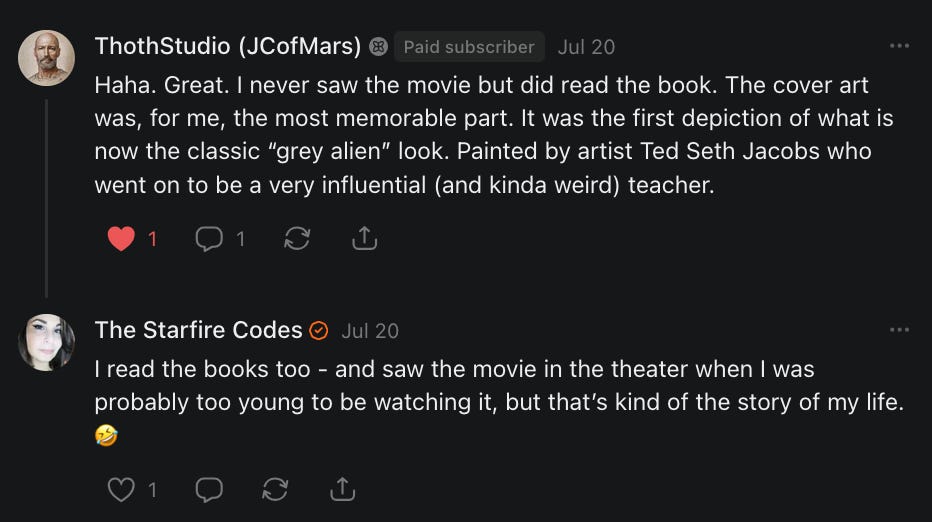The image size is (932, 522).
Task: Click the Paid subscriber badge
Action: (469, 47)
